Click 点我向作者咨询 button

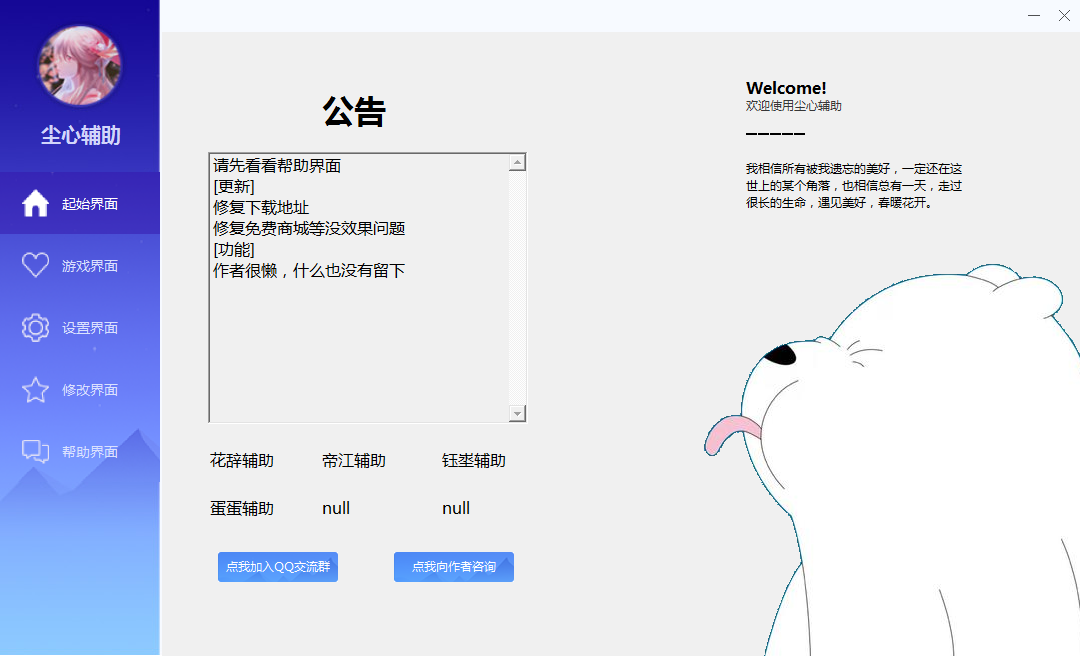454,566
